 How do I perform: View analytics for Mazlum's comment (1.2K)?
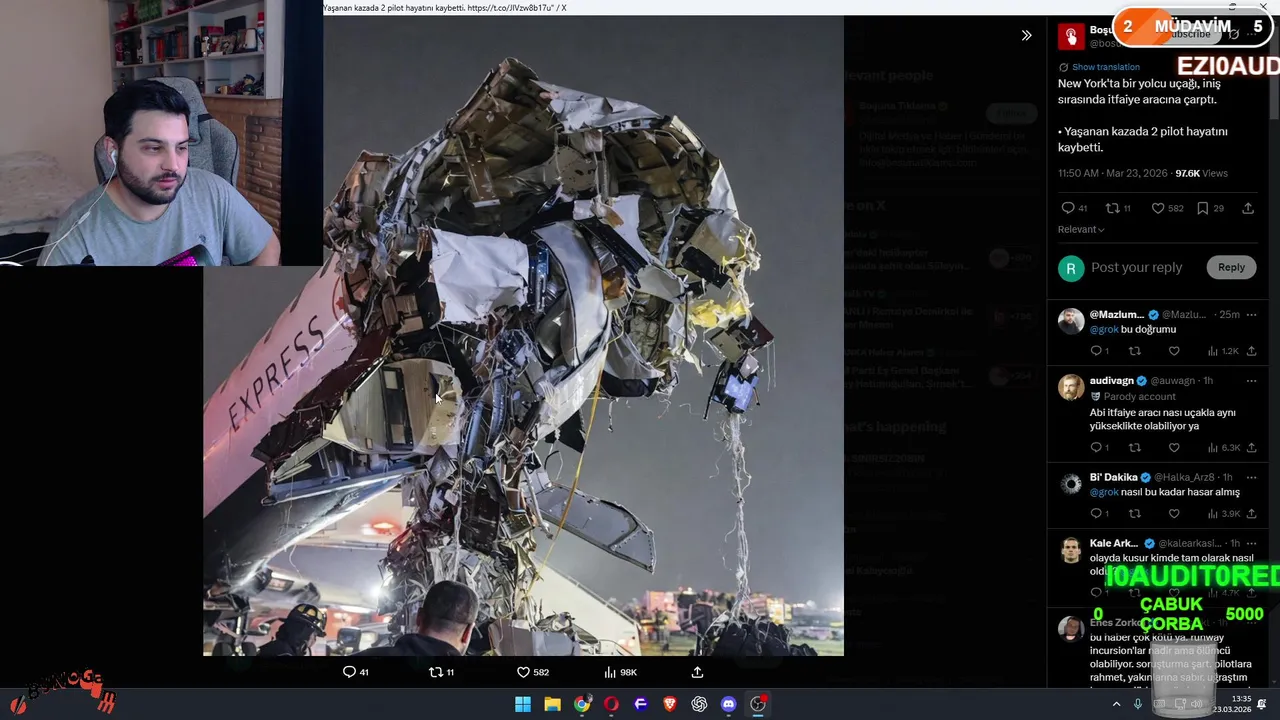(1222, 351)
